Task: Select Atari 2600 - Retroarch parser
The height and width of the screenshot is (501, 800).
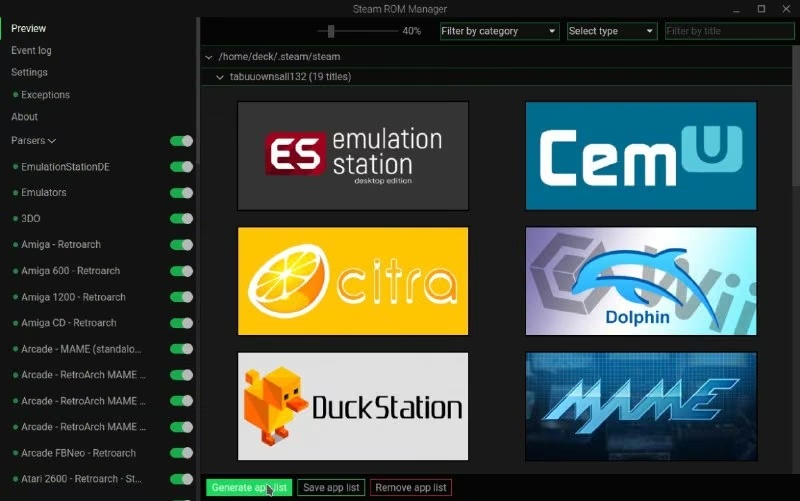Action: point(81,479)
